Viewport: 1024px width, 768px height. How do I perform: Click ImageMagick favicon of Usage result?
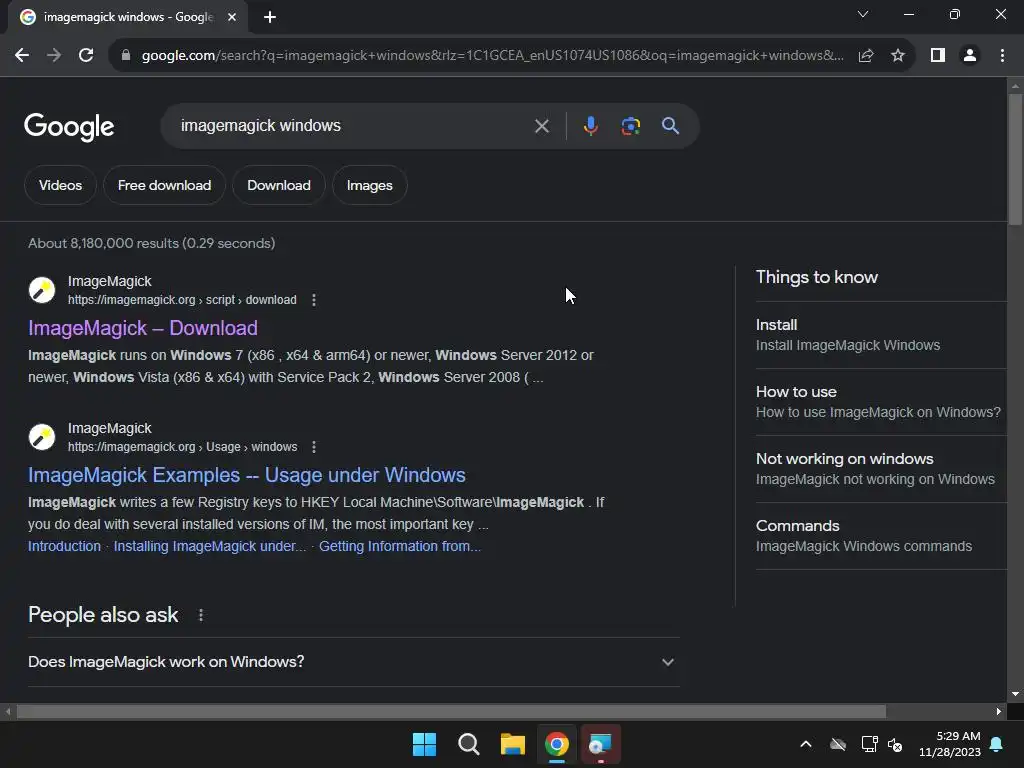pos(42,437)
